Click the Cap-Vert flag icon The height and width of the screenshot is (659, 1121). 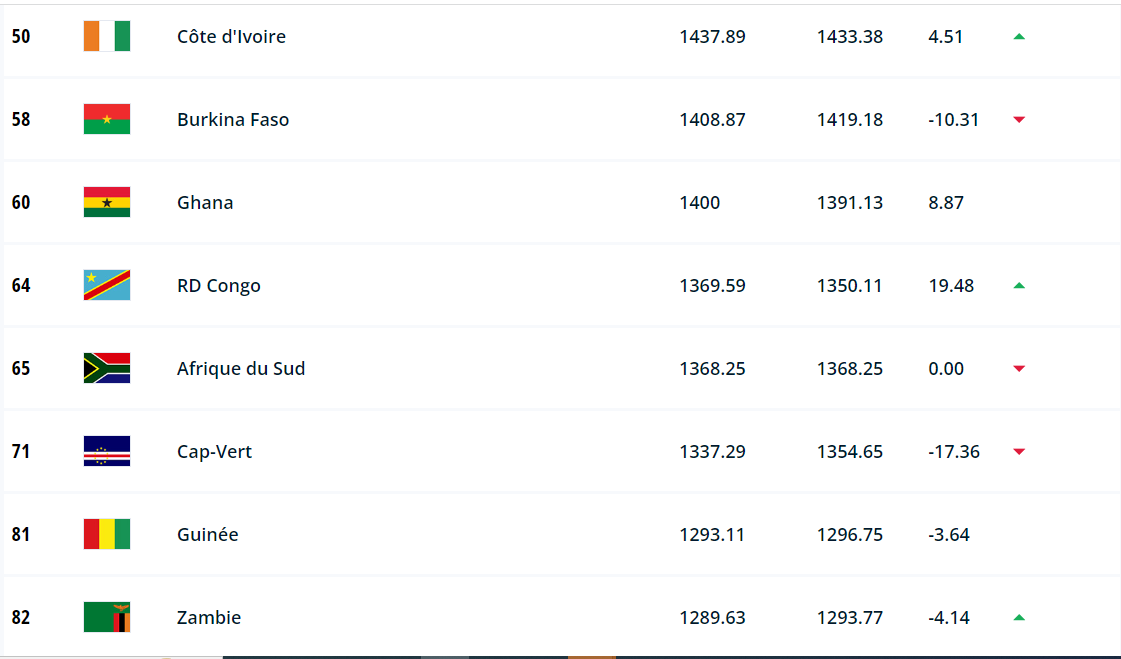107,451
